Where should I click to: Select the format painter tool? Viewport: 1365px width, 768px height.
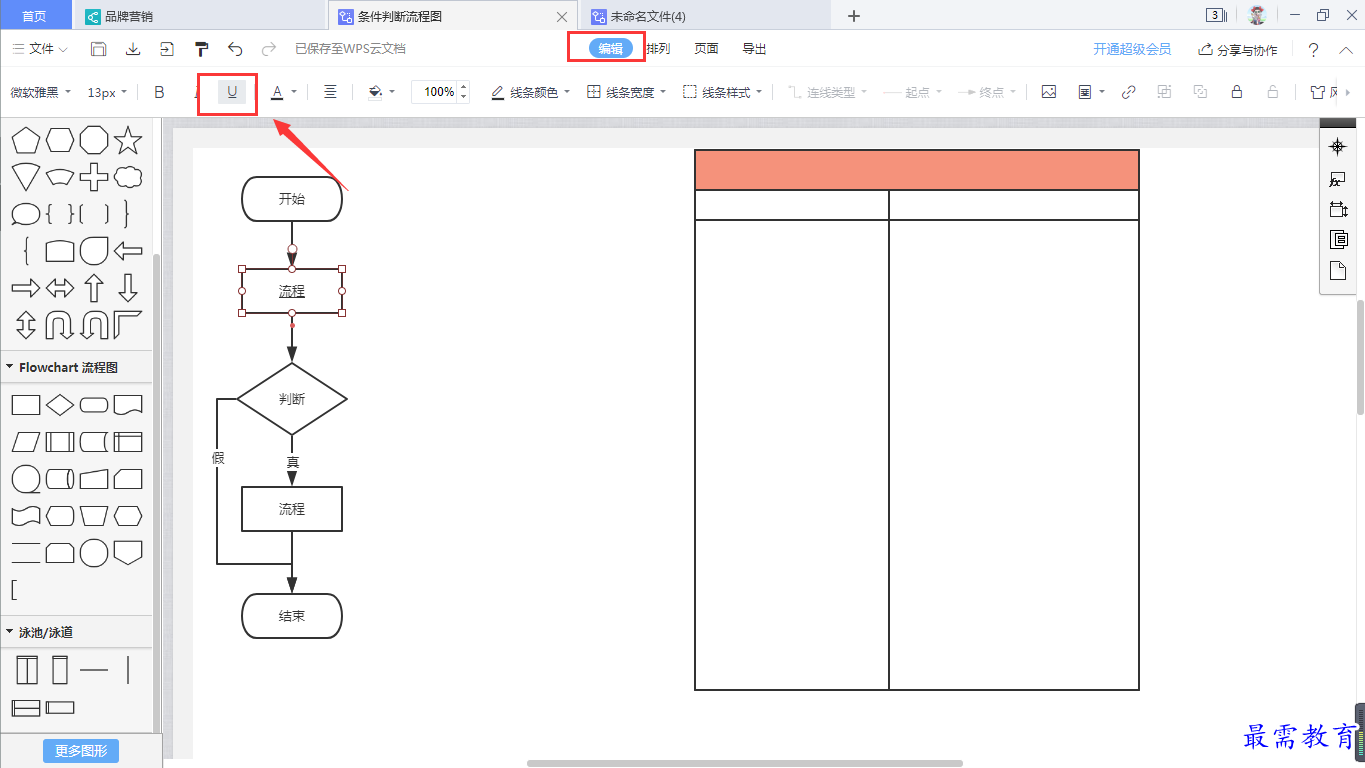[x=201, y=49]
